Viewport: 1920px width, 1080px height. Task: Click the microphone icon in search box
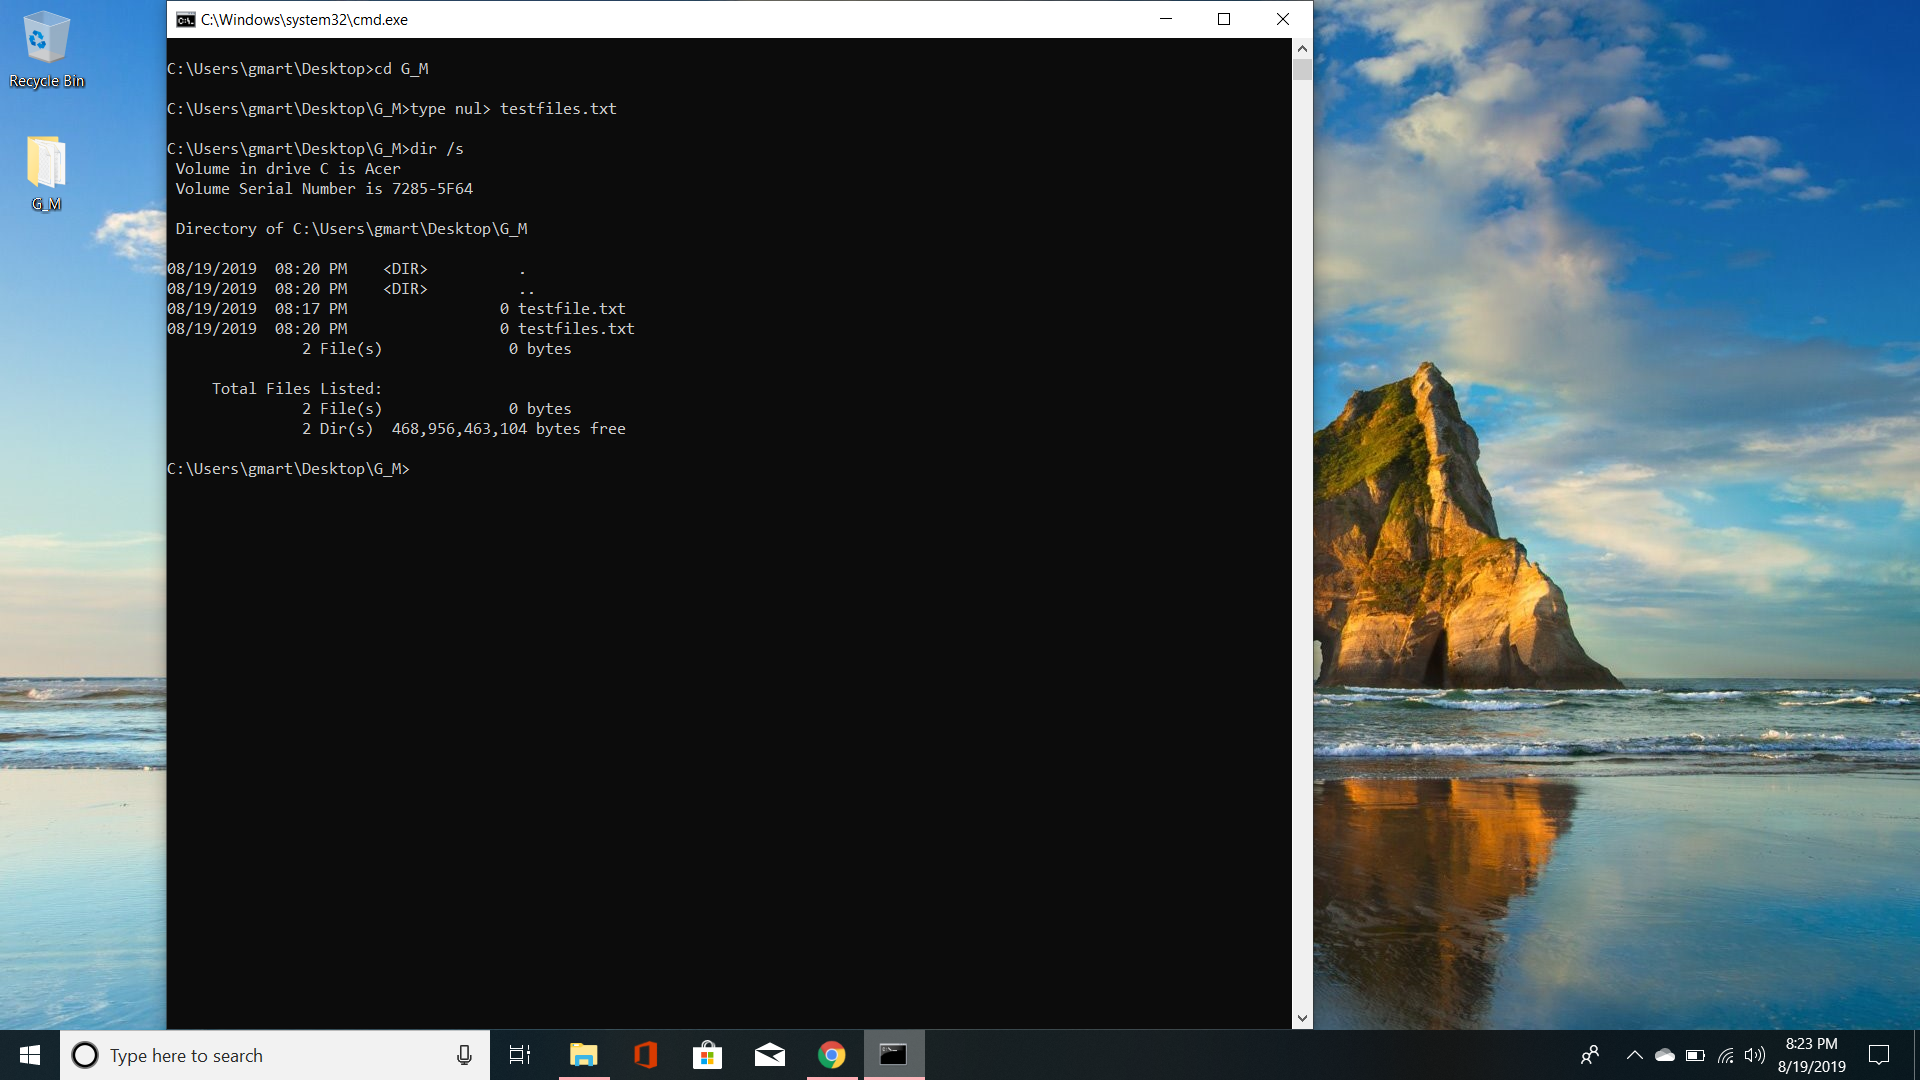(464, 1055)
